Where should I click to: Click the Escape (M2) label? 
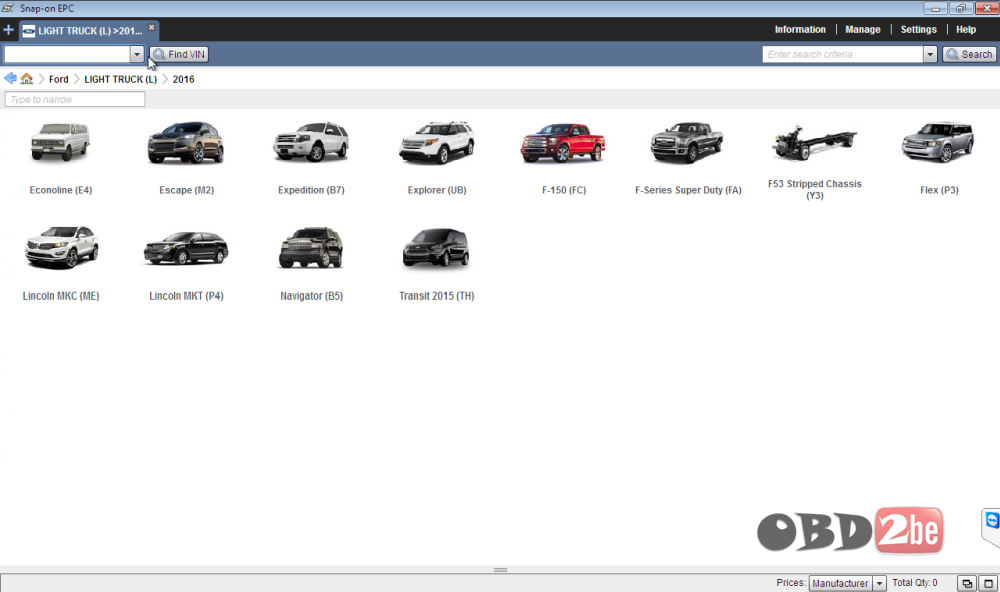(x=186, y=190)
